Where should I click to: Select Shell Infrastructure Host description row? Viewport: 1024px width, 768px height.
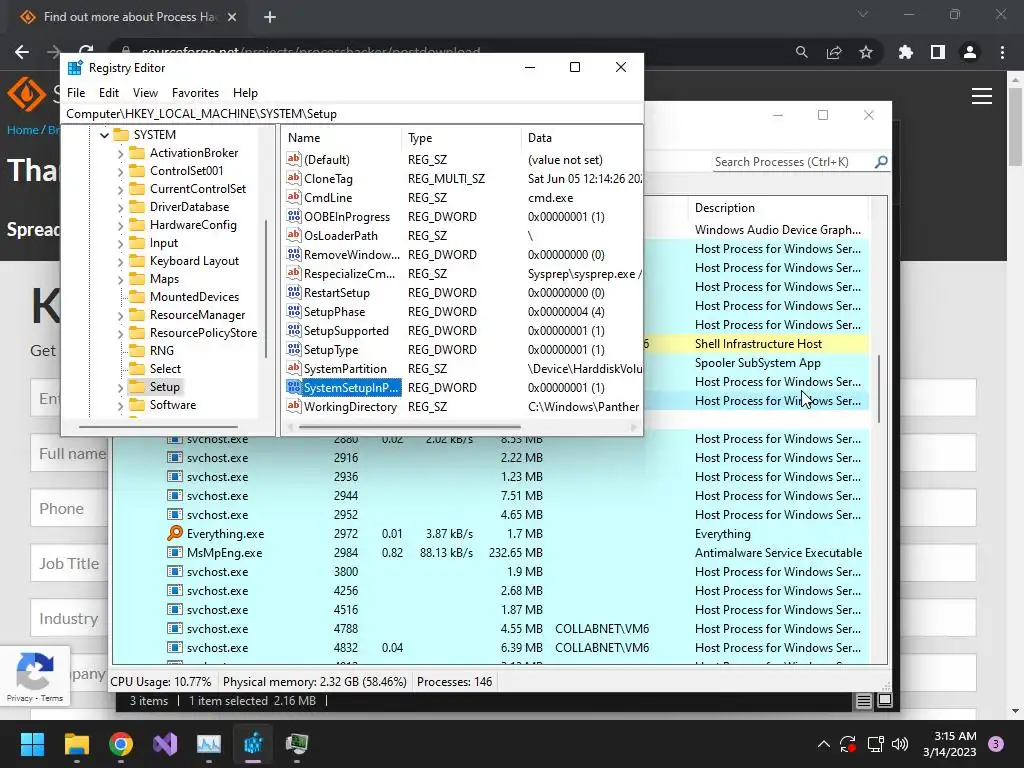pyautogui.click(x=758, y=344)
